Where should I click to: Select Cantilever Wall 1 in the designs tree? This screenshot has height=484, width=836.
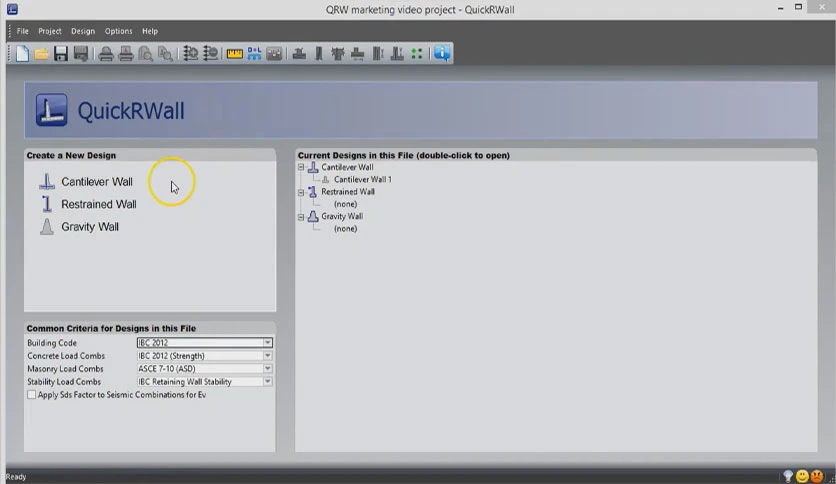click(363, 179)
